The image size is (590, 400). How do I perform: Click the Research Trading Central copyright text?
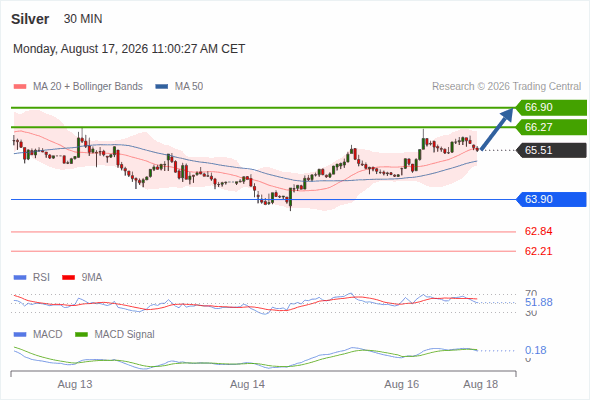click(x=506, y=87)
